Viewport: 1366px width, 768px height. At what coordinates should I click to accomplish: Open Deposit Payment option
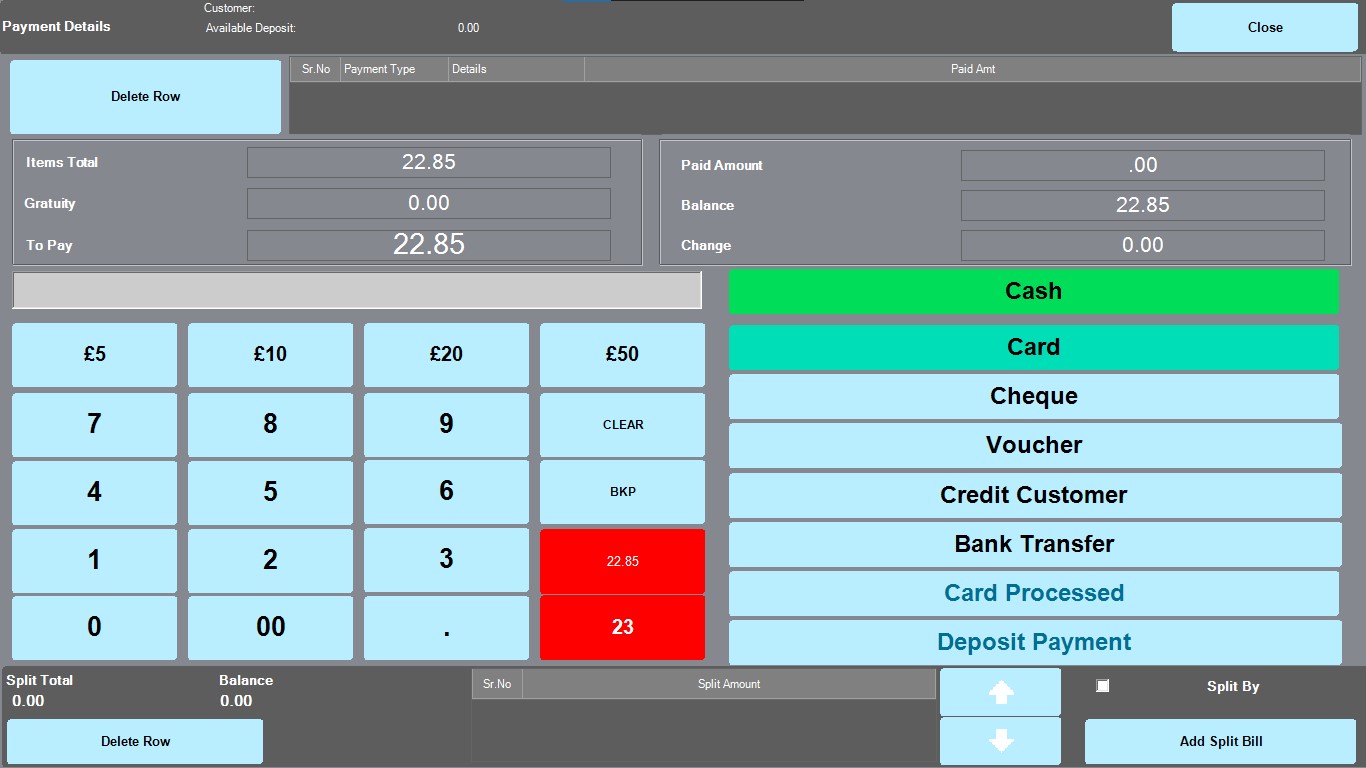1033,642
